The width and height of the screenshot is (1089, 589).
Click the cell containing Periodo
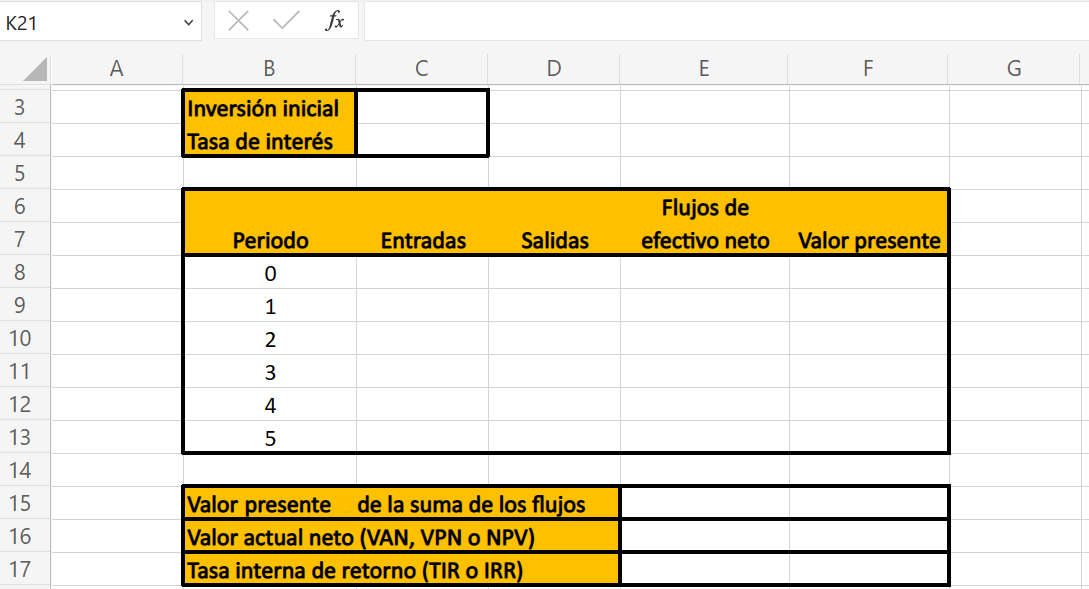pos(268,240)
